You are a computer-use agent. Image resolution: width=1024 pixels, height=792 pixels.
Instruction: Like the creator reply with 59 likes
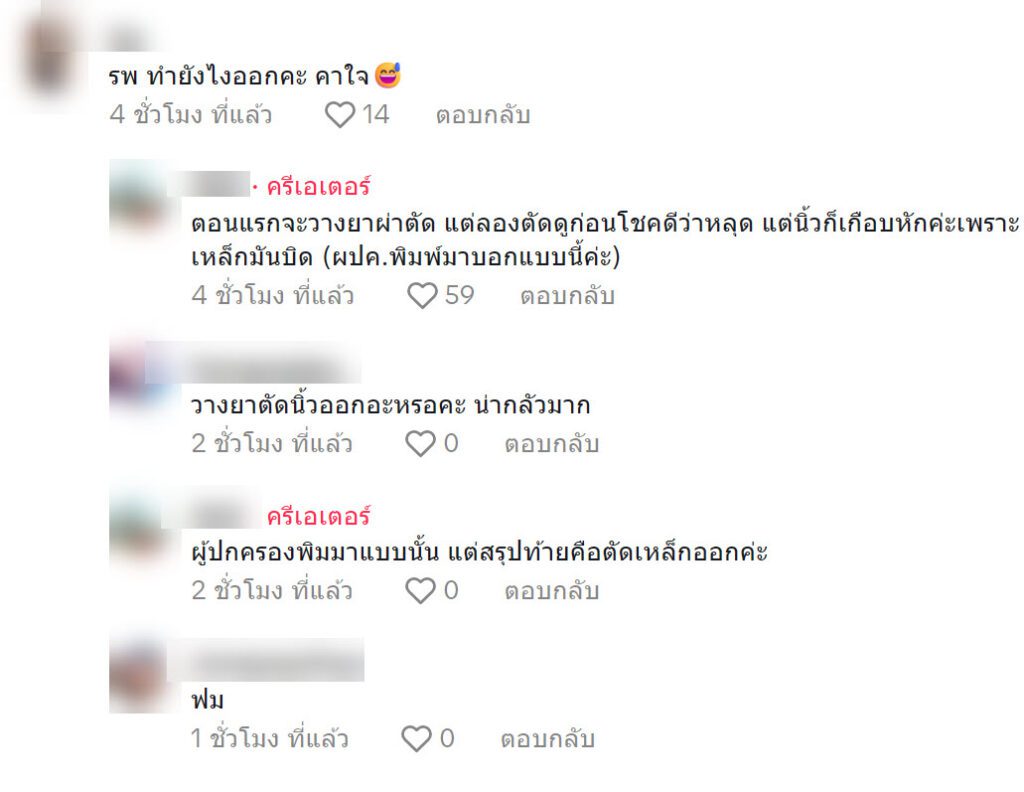[423, 296]
